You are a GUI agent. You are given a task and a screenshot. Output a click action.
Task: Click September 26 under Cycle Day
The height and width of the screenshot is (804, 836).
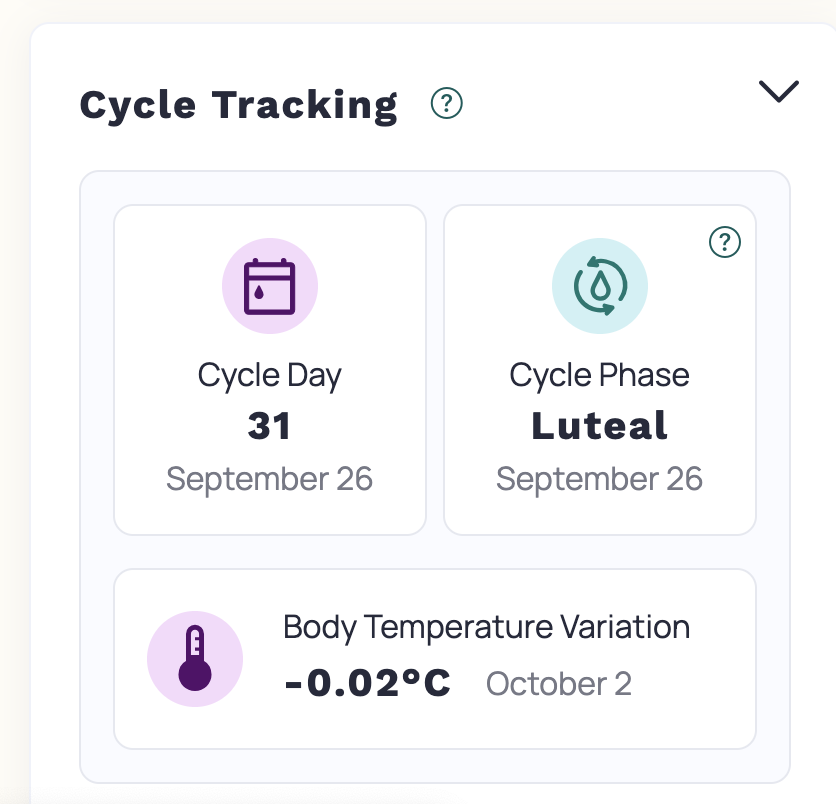coord(270,478)
